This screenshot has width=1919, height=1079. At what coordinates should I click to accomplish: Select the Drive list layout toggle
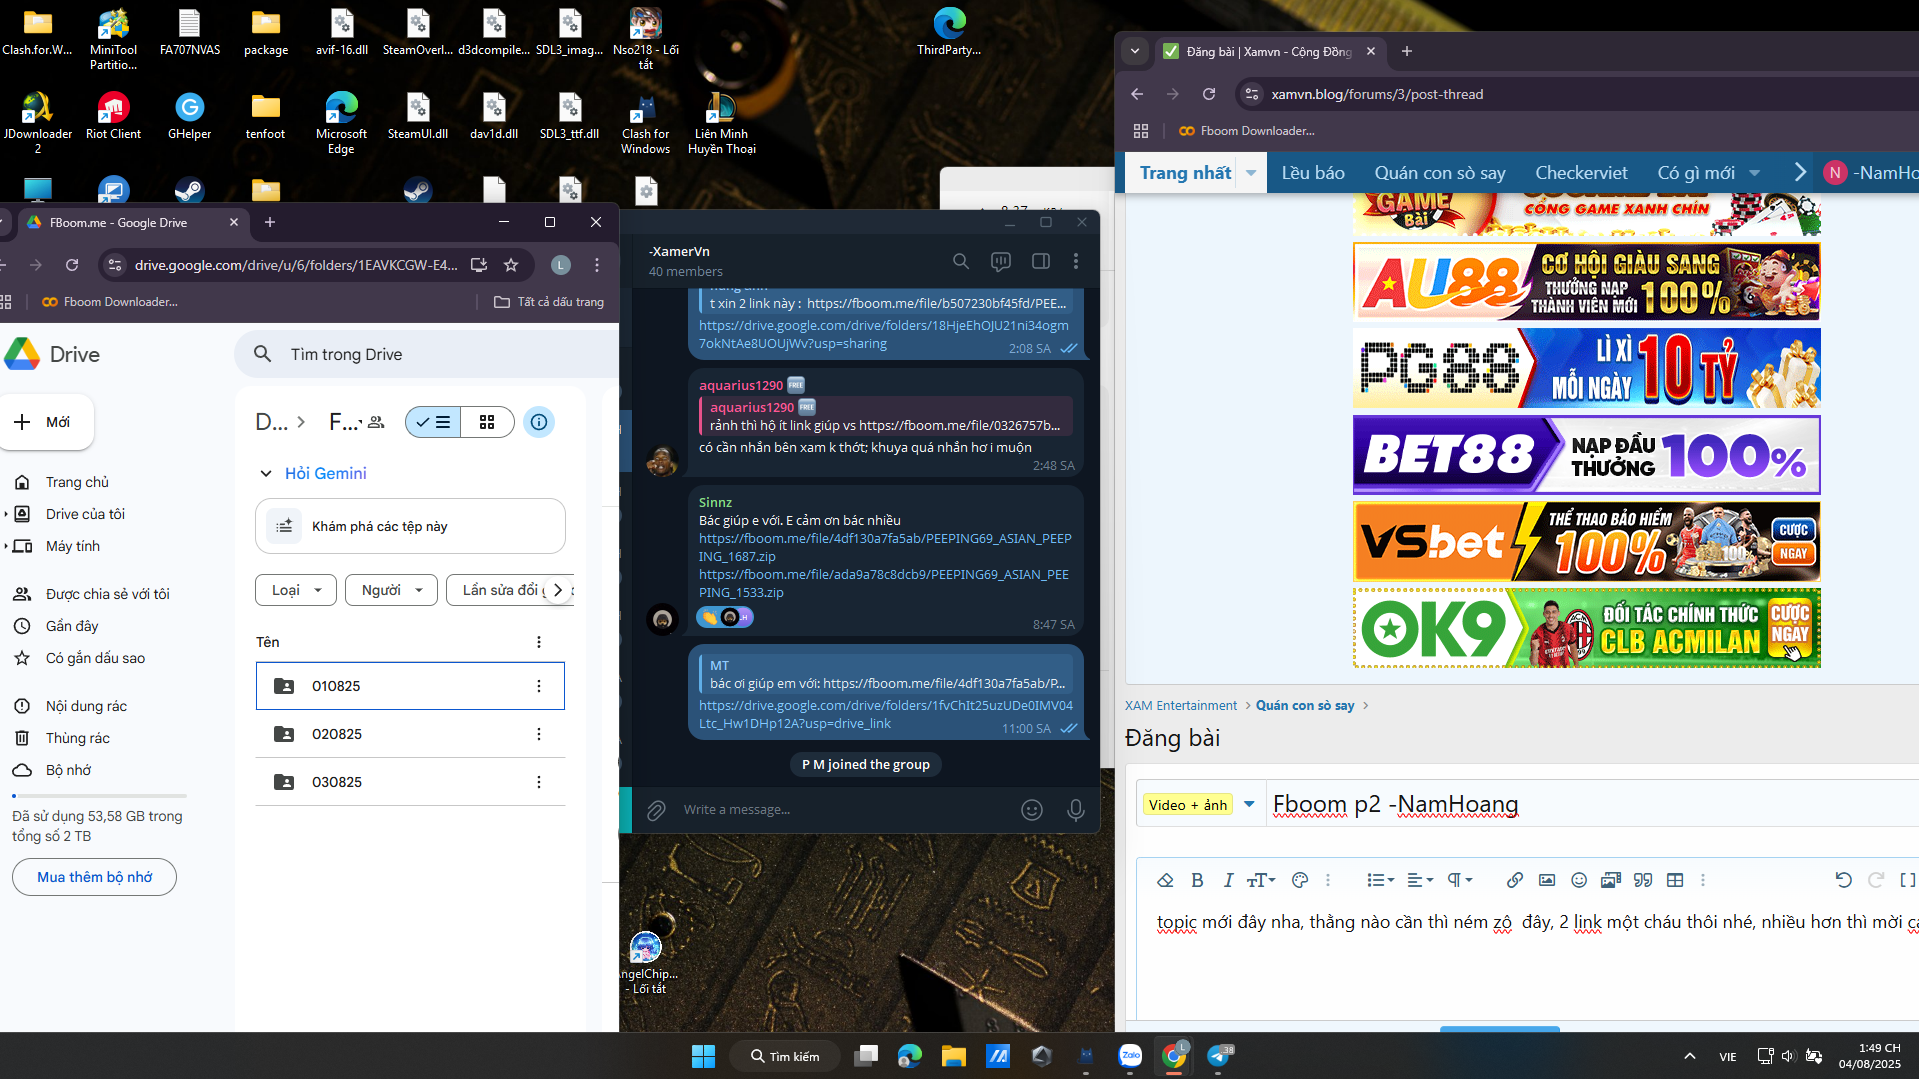click(x=434, y=422)
